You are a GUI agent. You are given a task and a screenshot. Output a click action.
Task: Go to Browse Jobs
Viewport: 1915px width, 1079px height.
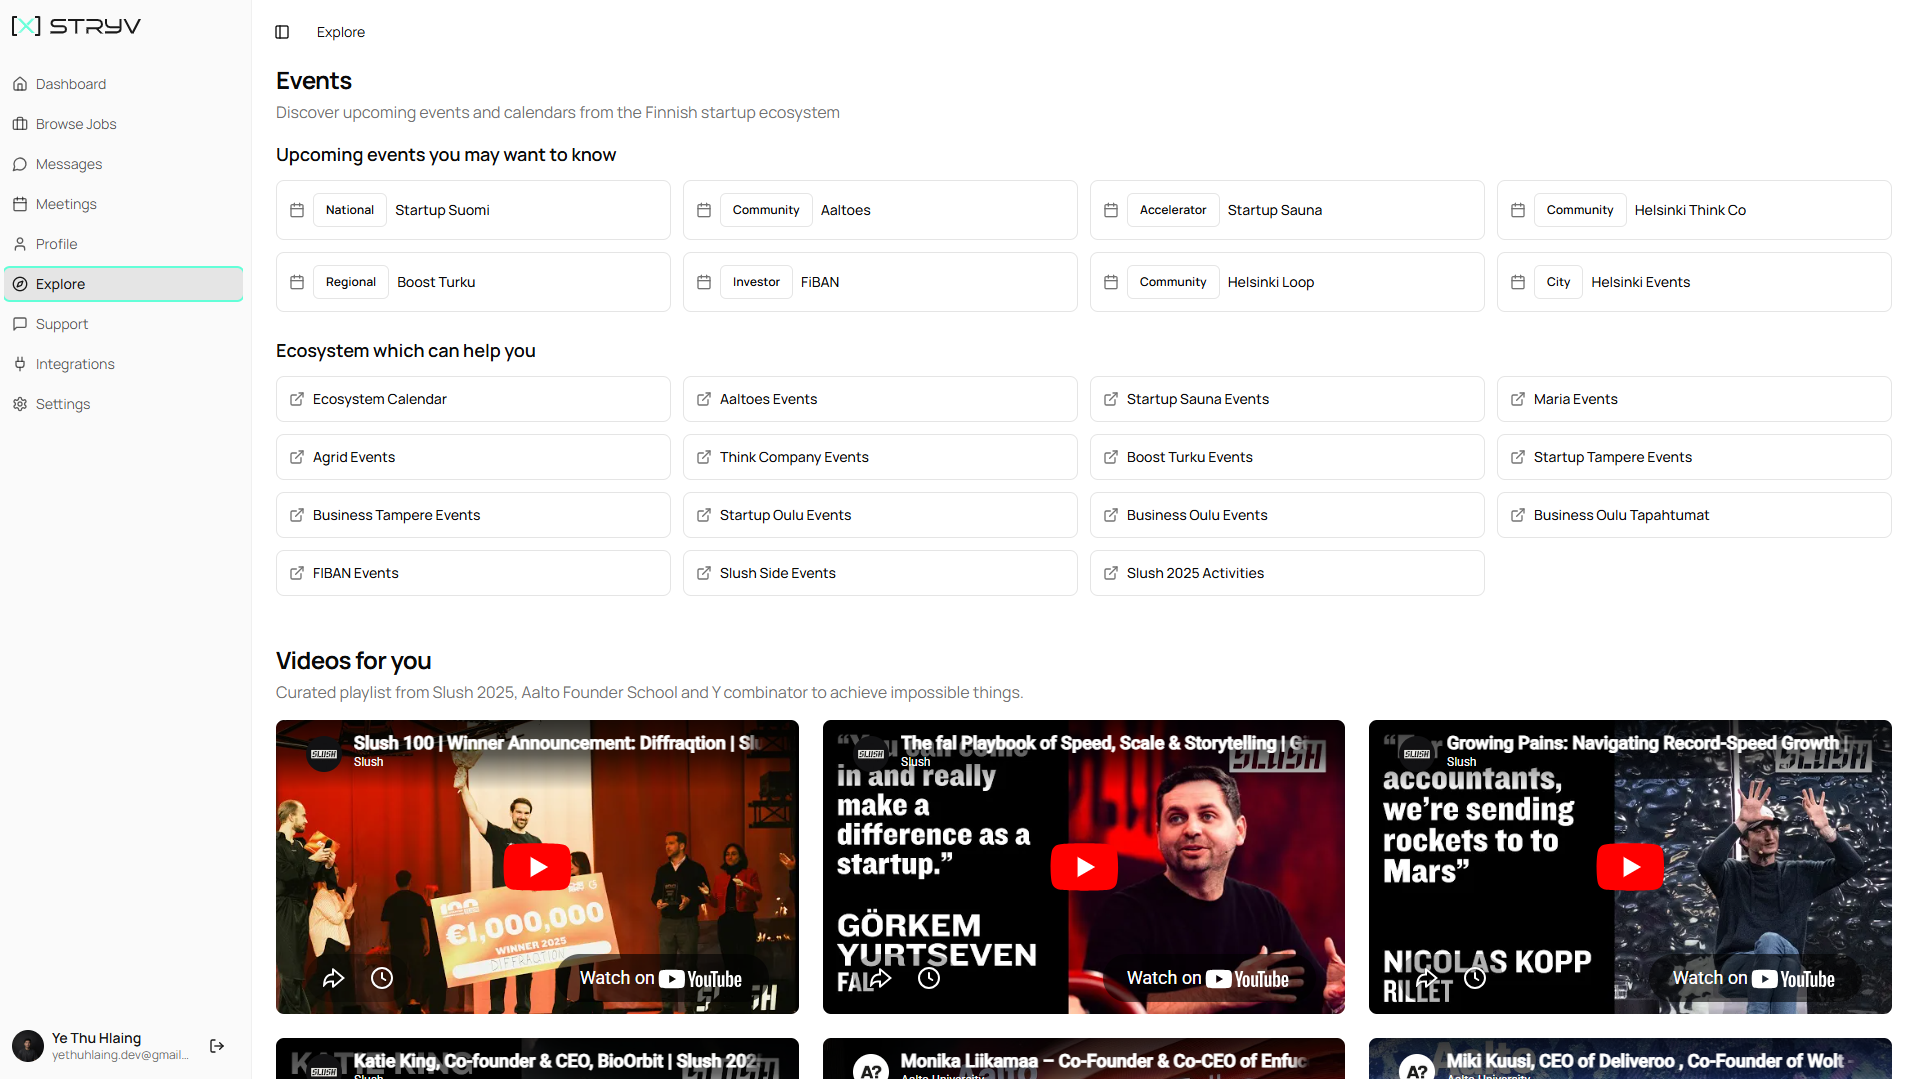123,124
